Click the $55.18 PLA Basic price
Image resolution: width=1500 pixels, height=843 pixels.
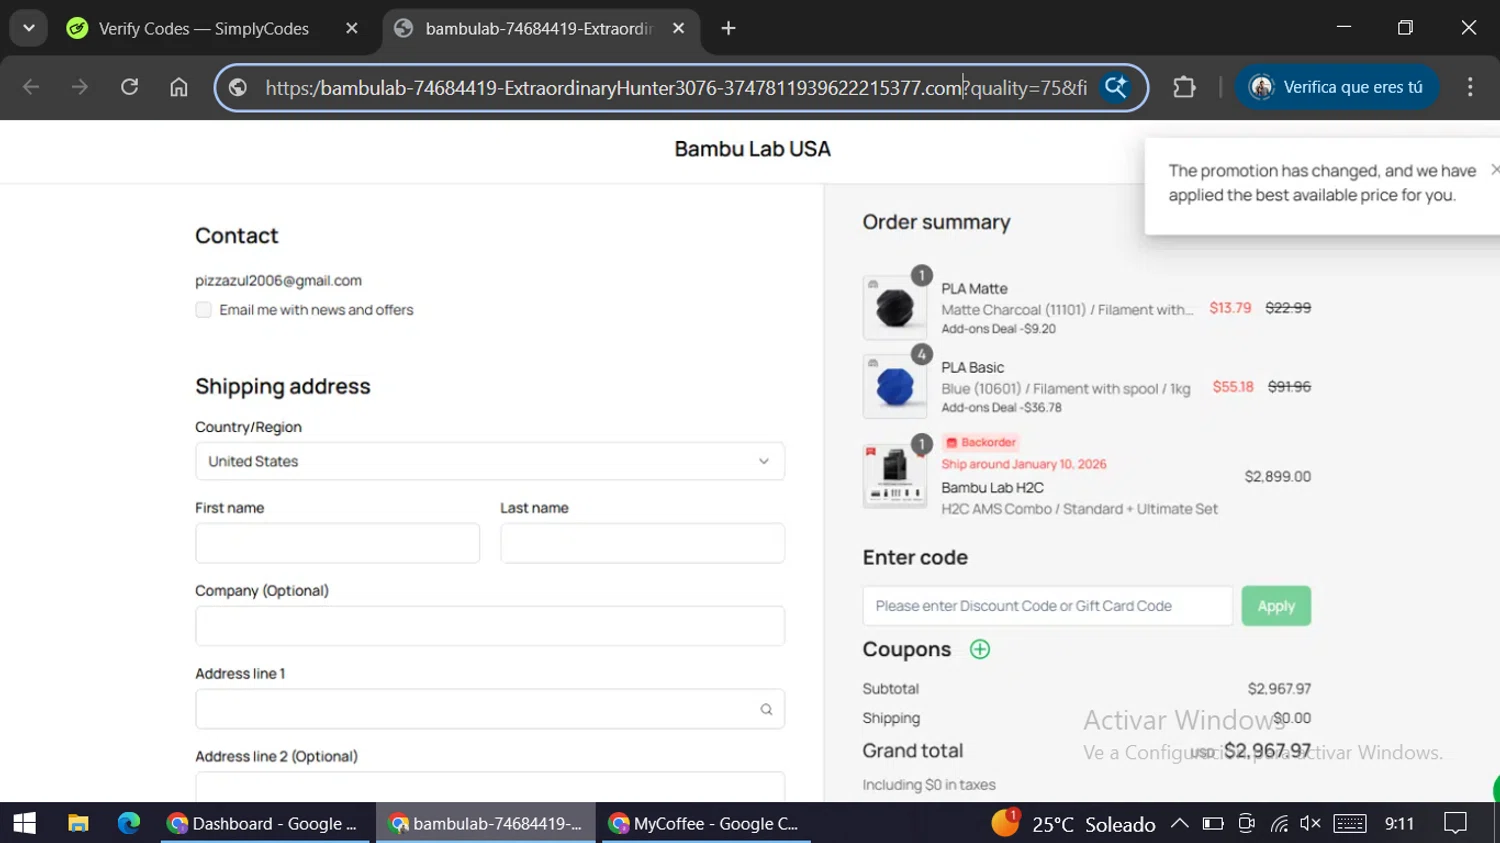point(1233,387)
